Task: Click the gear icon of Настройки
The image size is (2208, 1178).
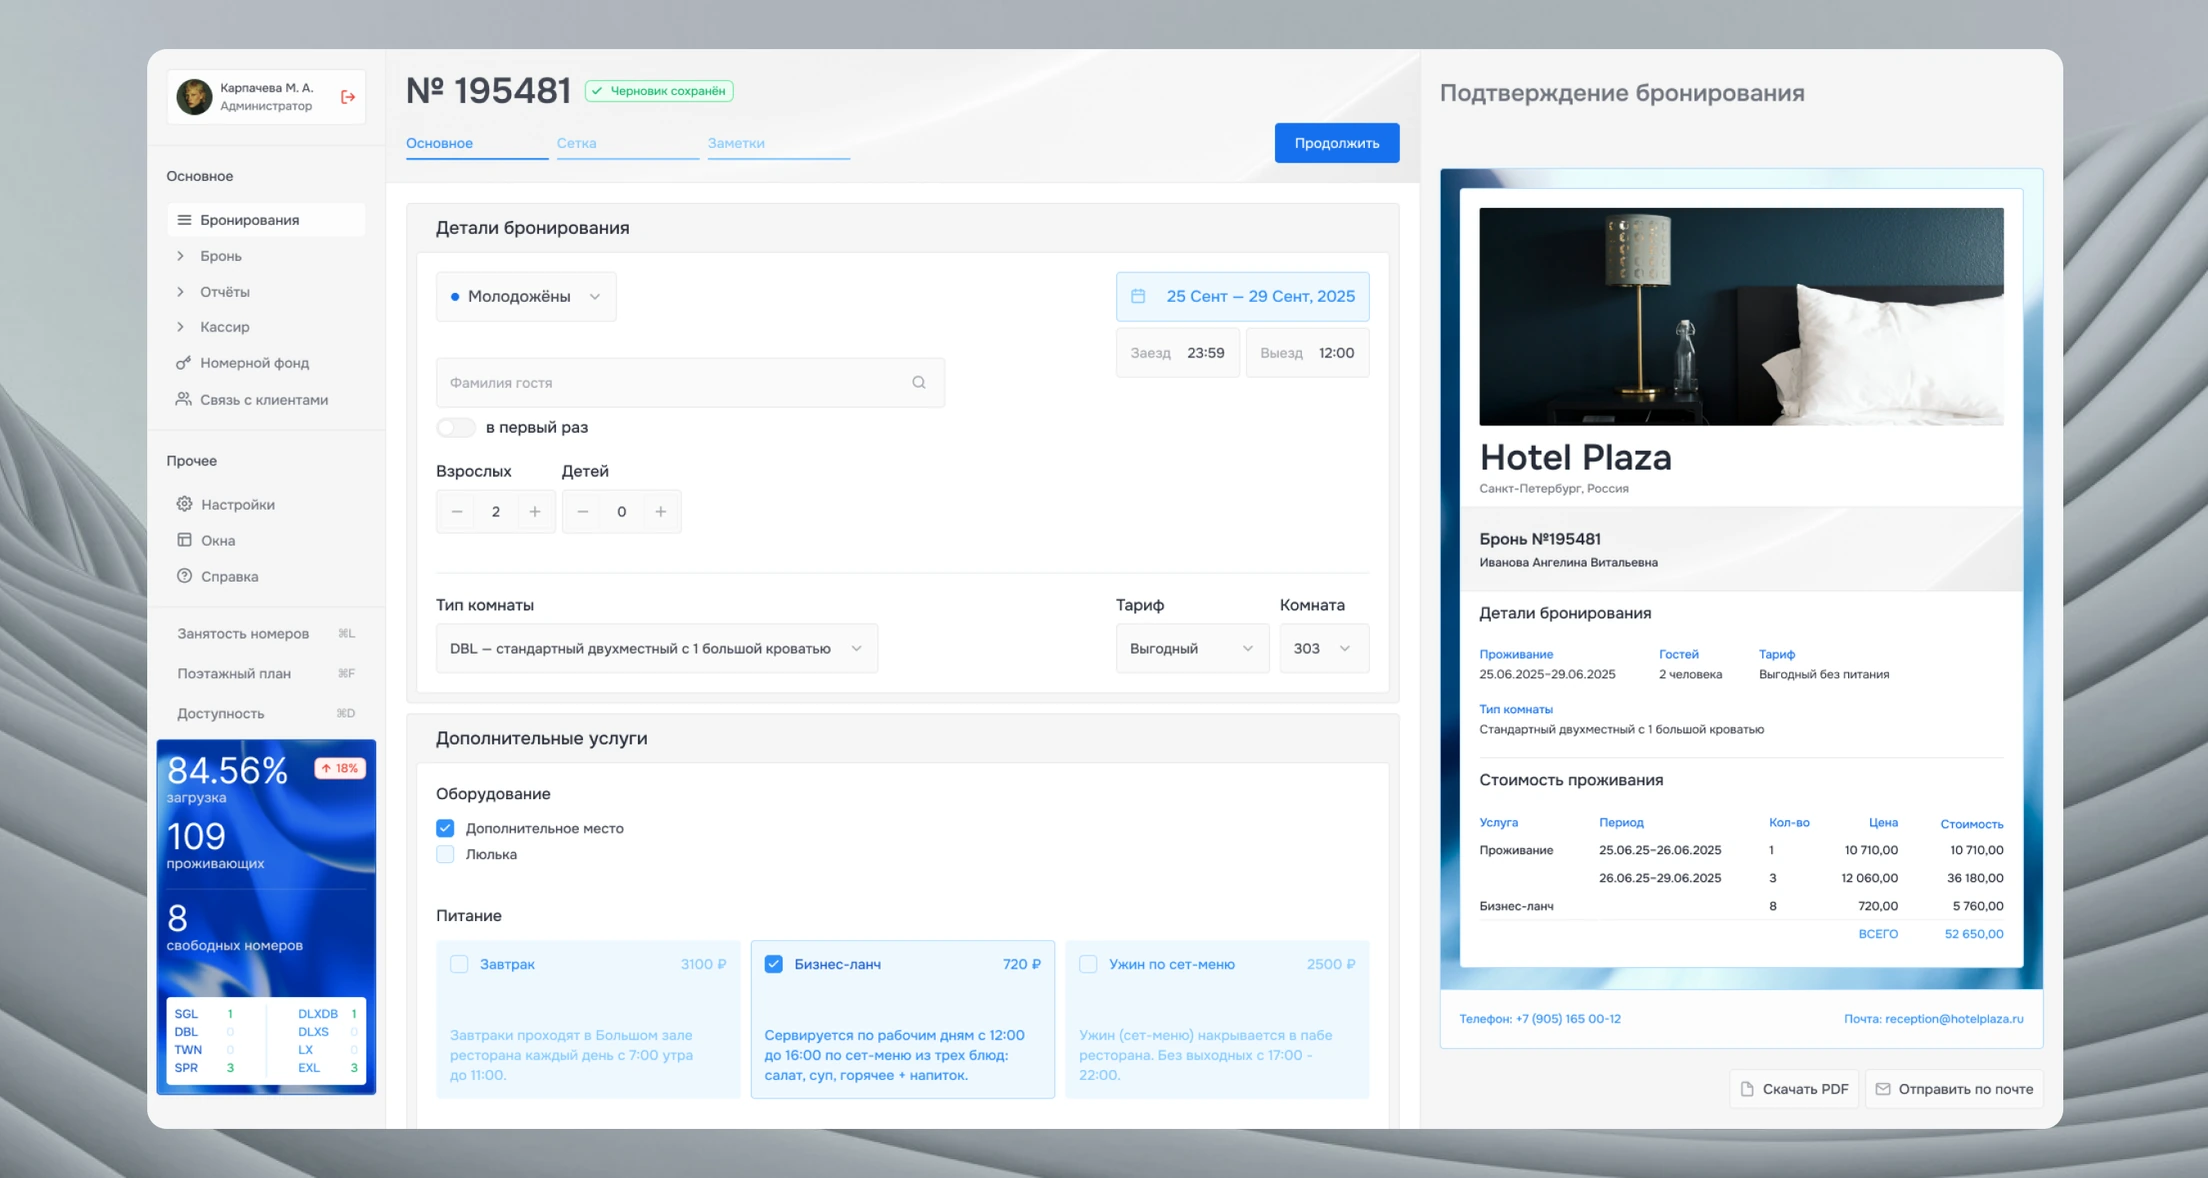Action: tap(184, 504)
